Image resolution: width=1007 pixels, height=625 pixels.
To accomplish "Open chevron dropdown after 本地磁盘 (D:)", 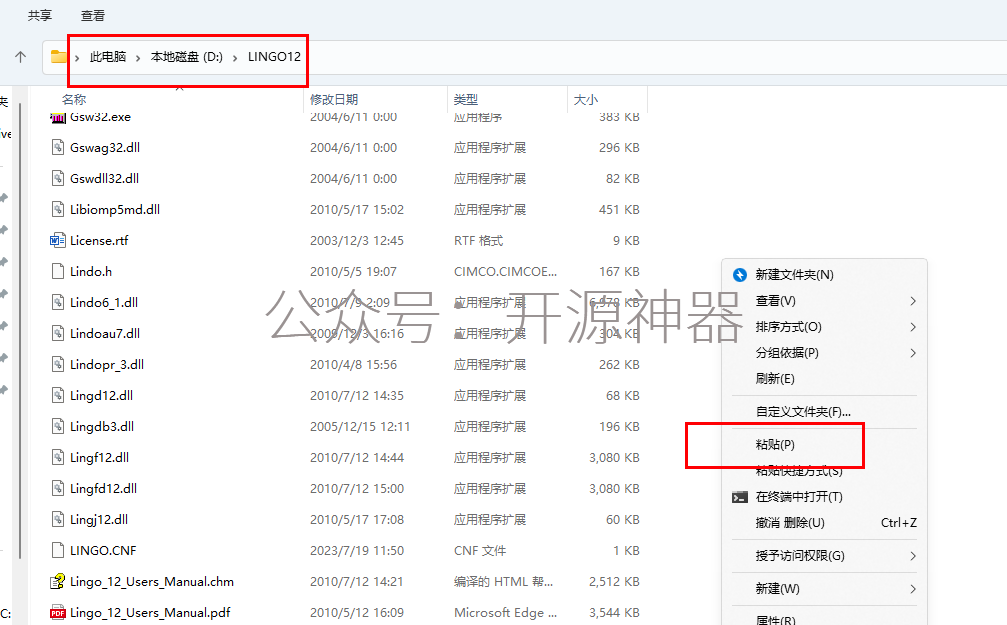I will pyautogui.click(x=234, y=58).
